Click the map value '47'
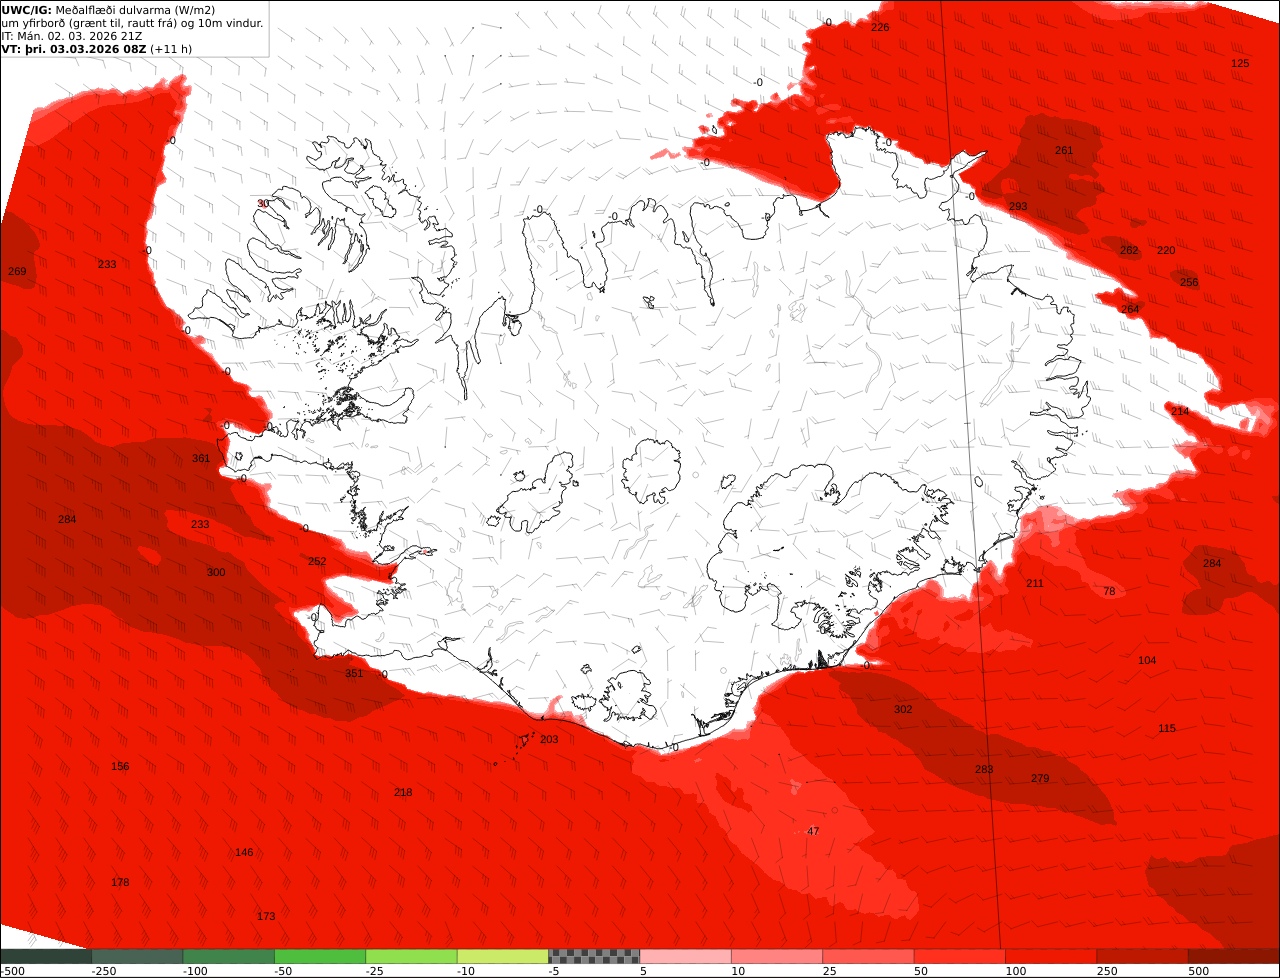The image size is (1280, 978). [x=813, y=831]
